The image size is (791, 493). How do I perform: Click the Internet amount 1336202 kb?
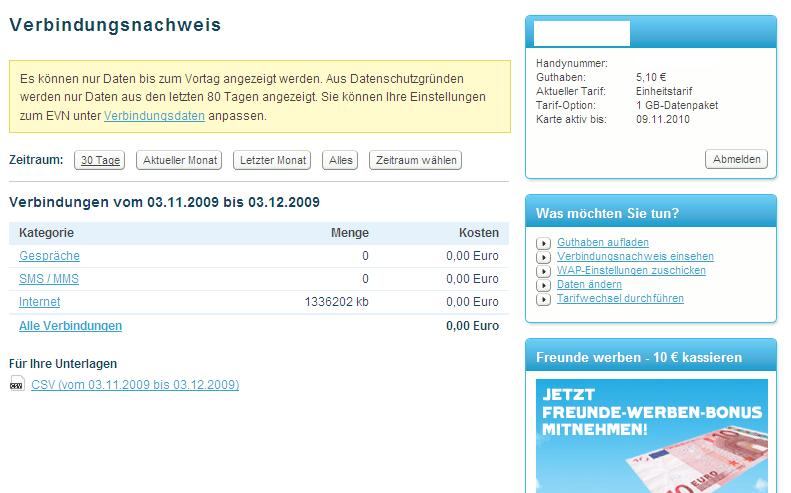(x=336, y=302)
